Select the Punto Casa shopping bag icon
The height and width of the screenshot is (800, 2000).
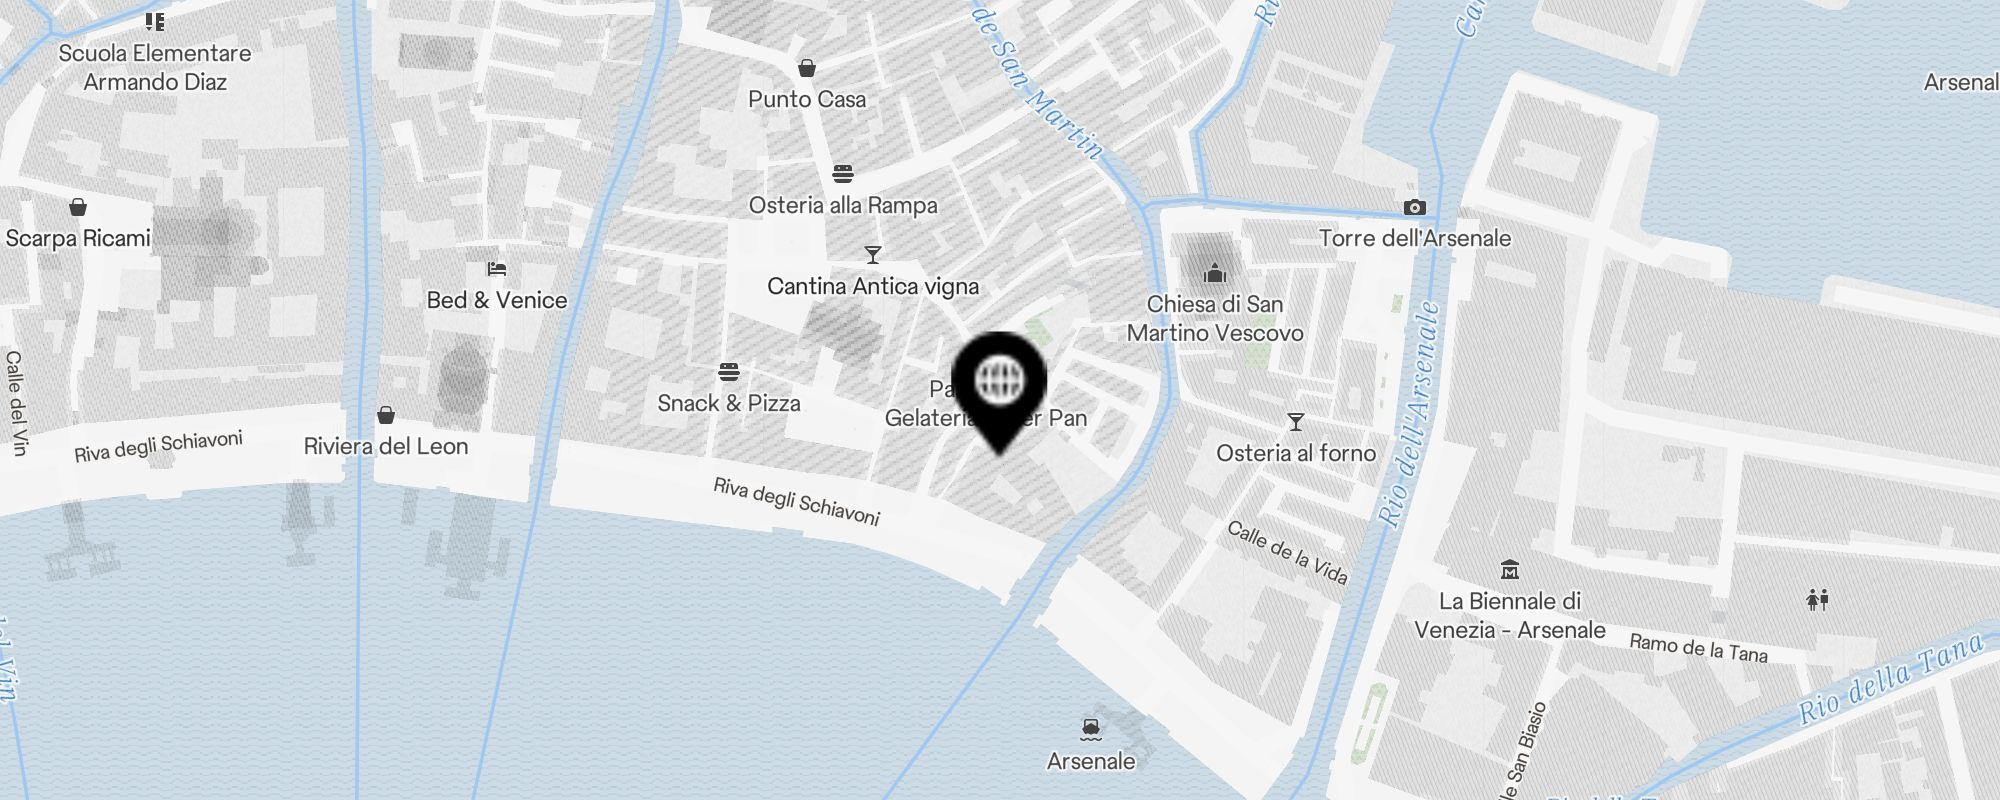tap(807, 68)
